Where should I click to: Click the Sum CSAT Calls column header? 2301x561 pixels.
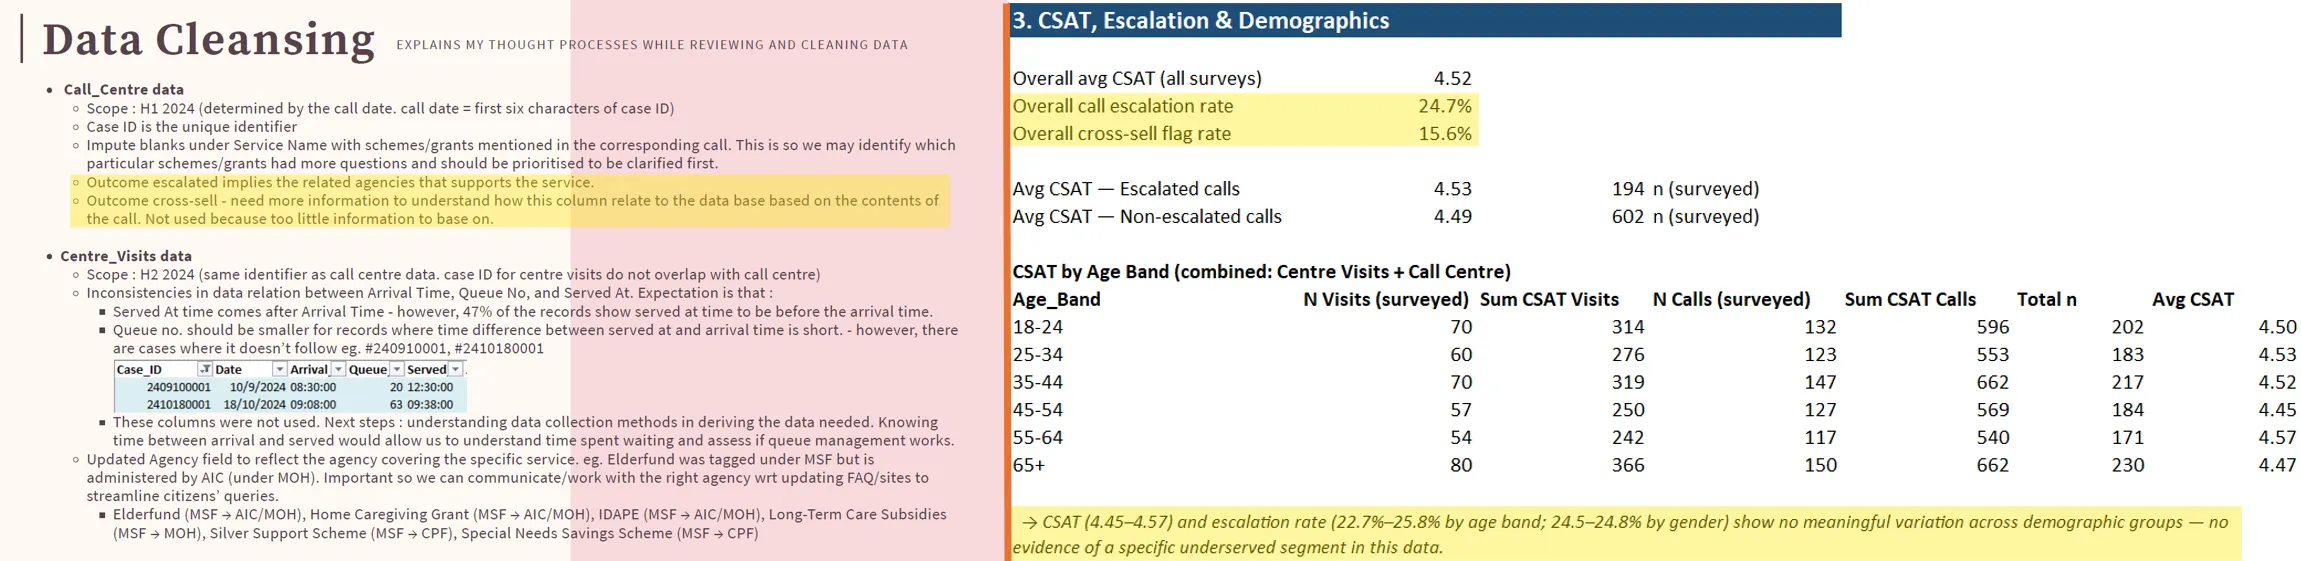[x=1910, y=300]
